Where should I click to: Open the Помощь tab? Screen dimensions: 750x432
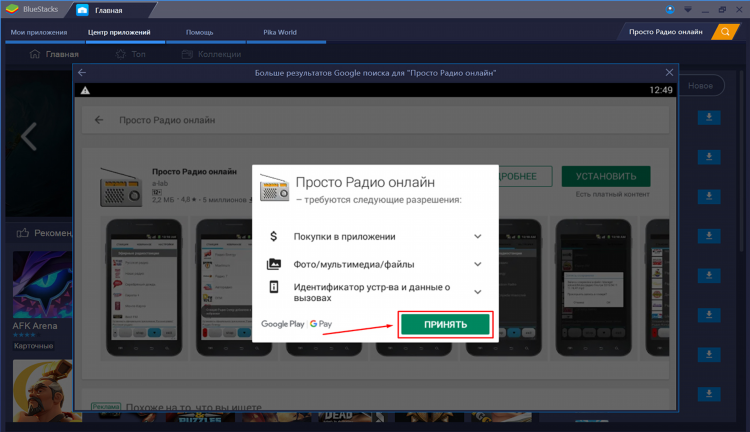point(199,33)
